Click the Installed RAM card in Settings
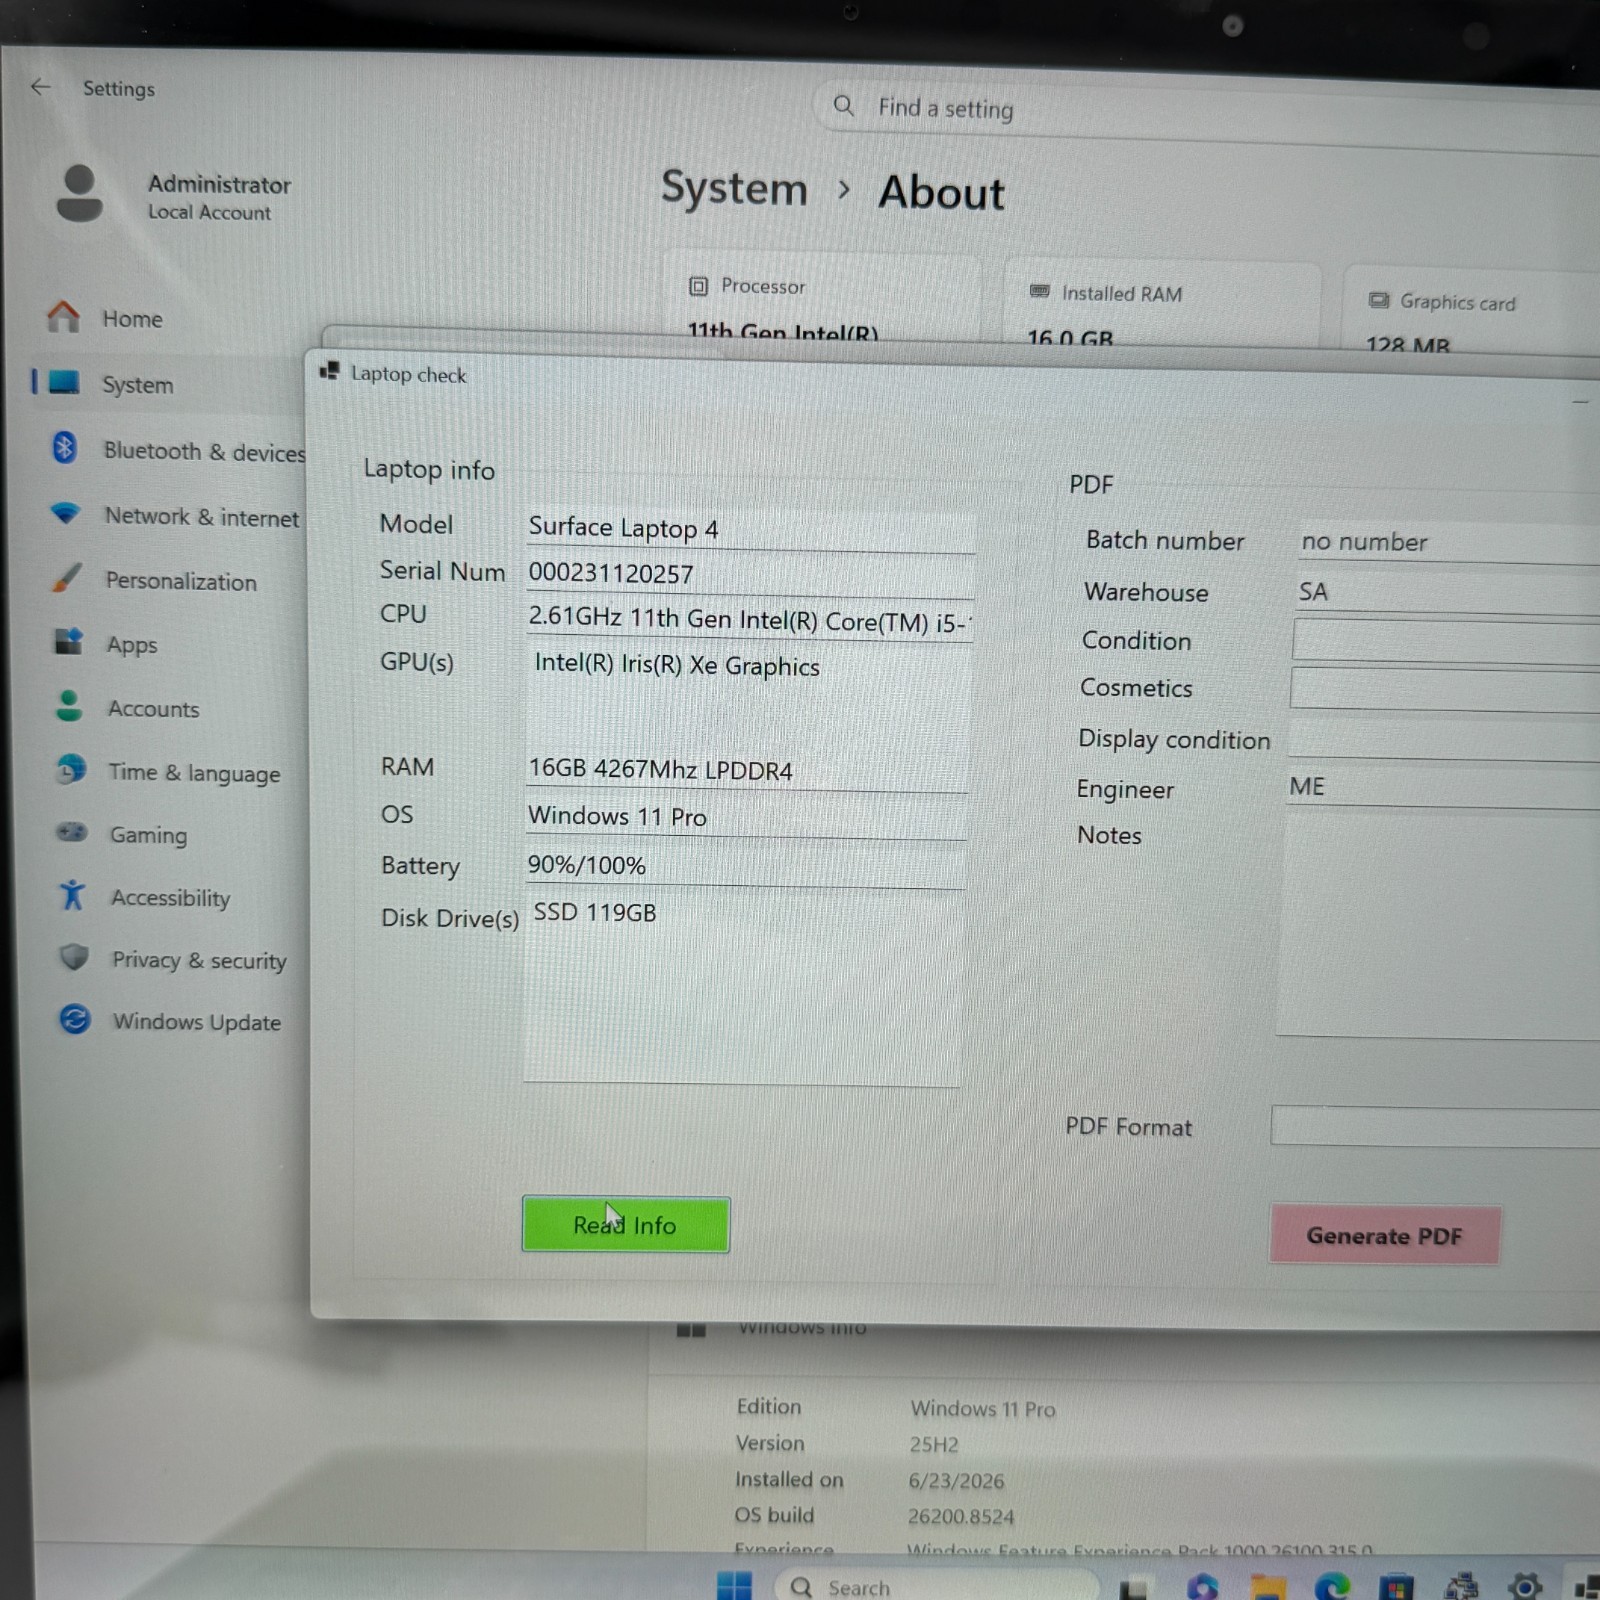 tap(1163, 302)
